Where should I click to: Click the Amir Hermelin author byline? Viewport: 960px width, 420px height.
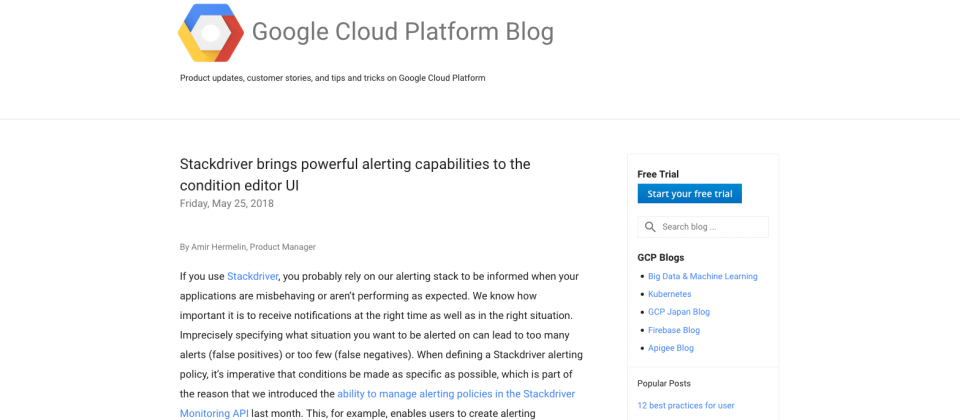[x=247, y=247]
